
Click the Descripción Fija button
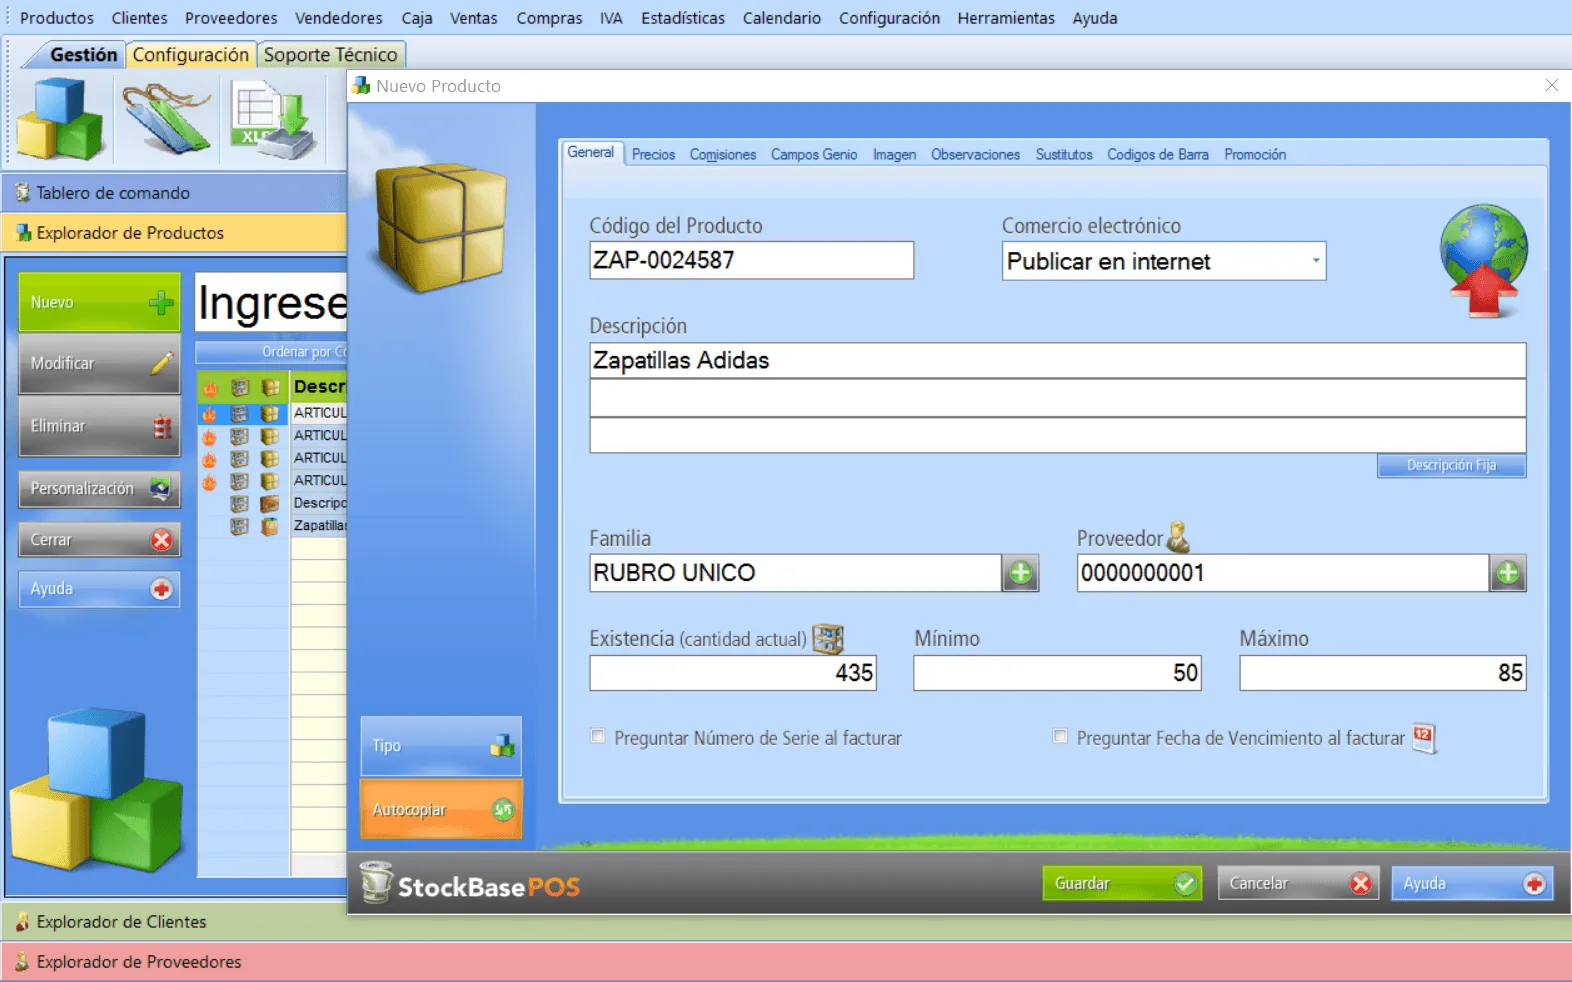(1451, 466)
